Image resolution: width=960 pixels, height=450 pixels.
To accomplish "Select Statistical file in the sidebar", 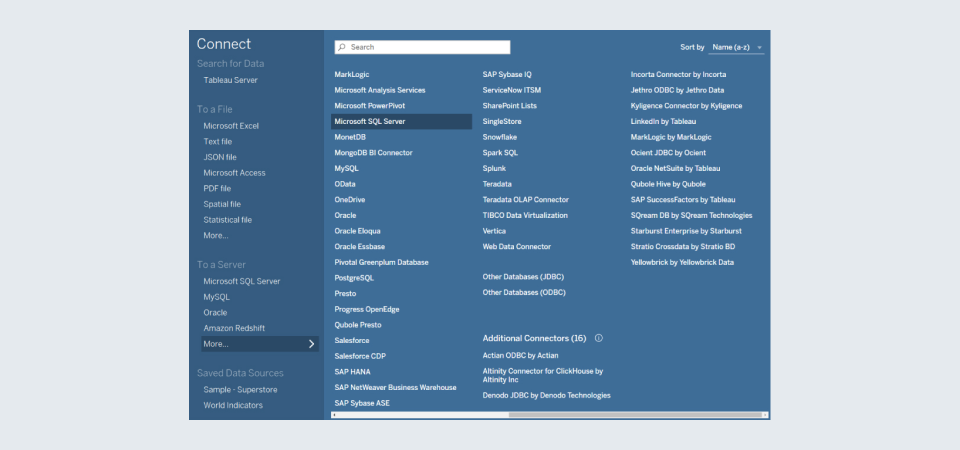I will click(228, 220).
